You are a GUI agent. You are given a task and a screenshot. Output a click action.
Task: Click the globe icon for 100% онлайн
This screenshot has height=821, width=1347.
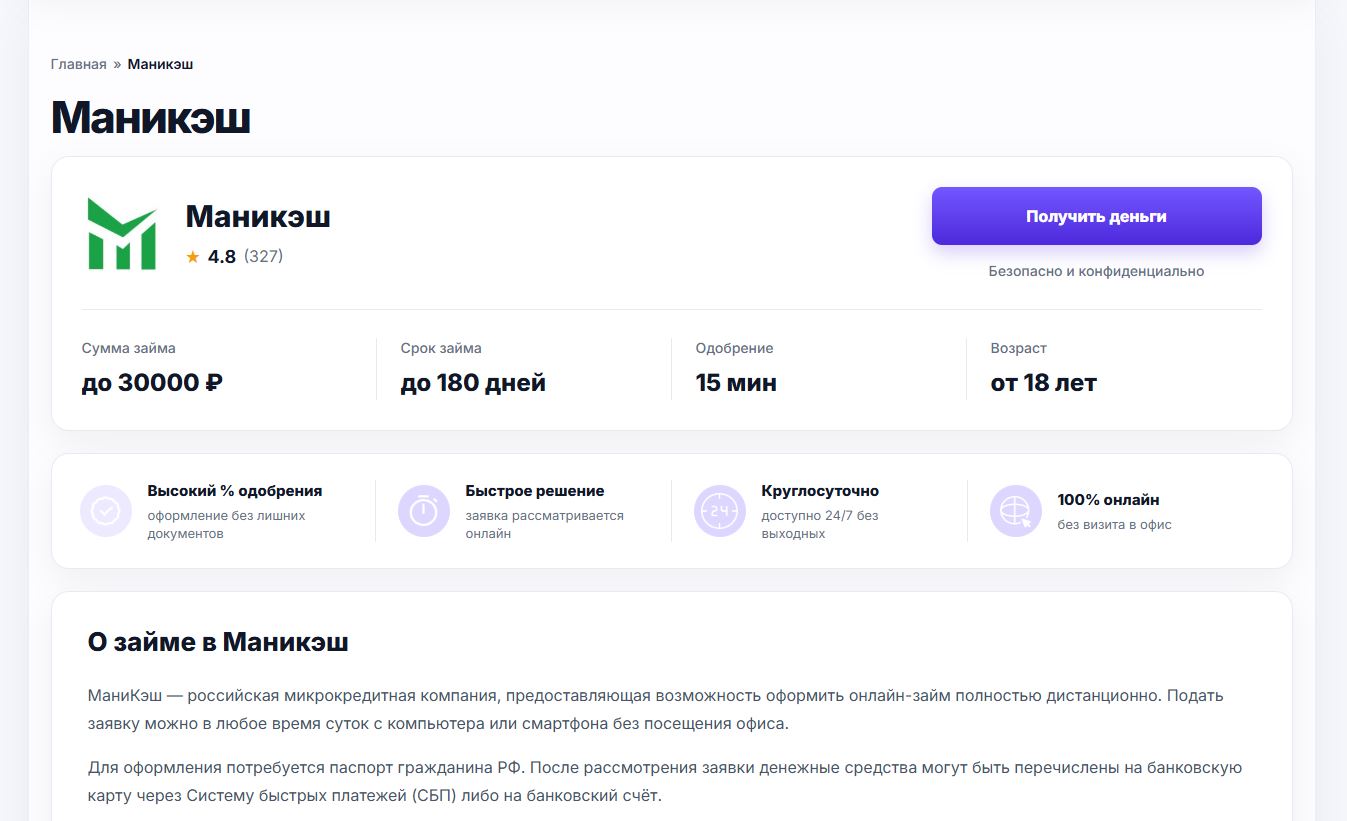point(1016,511)
